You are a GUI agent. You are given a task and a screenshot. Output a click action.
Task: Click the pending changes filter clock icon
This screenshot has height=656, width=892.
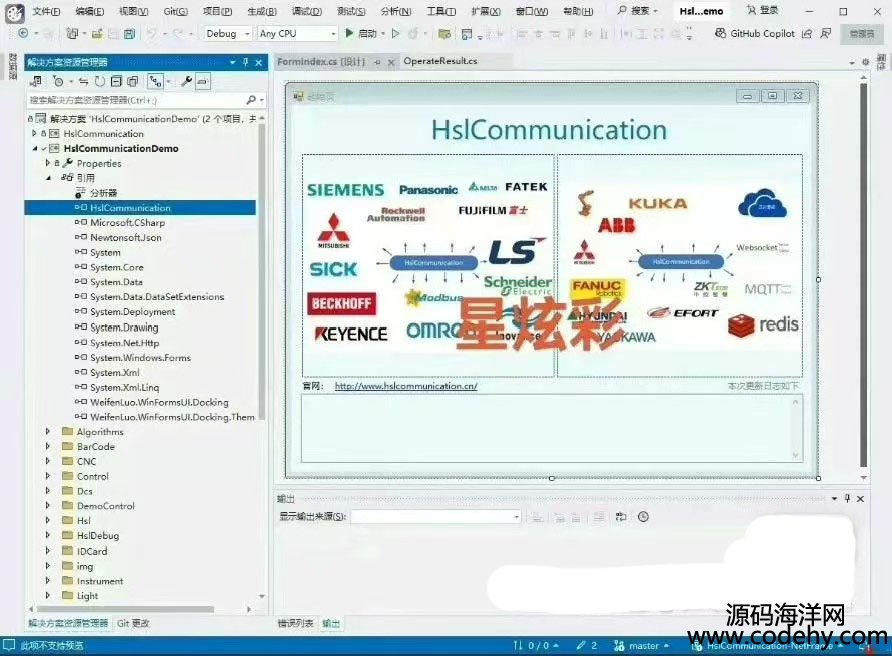(59, 81)
